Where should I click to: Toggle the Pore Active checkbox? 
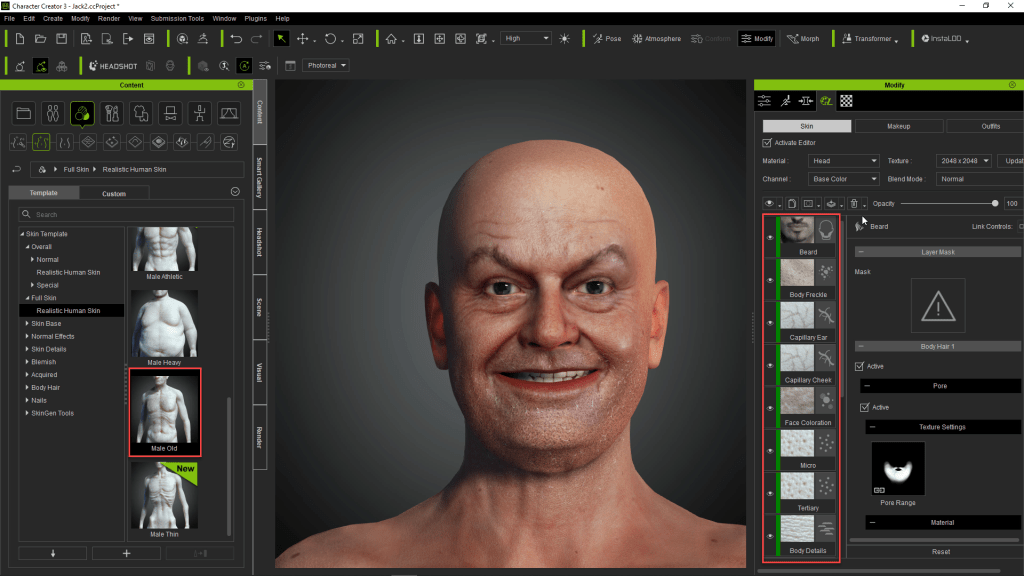click(865, 407)
